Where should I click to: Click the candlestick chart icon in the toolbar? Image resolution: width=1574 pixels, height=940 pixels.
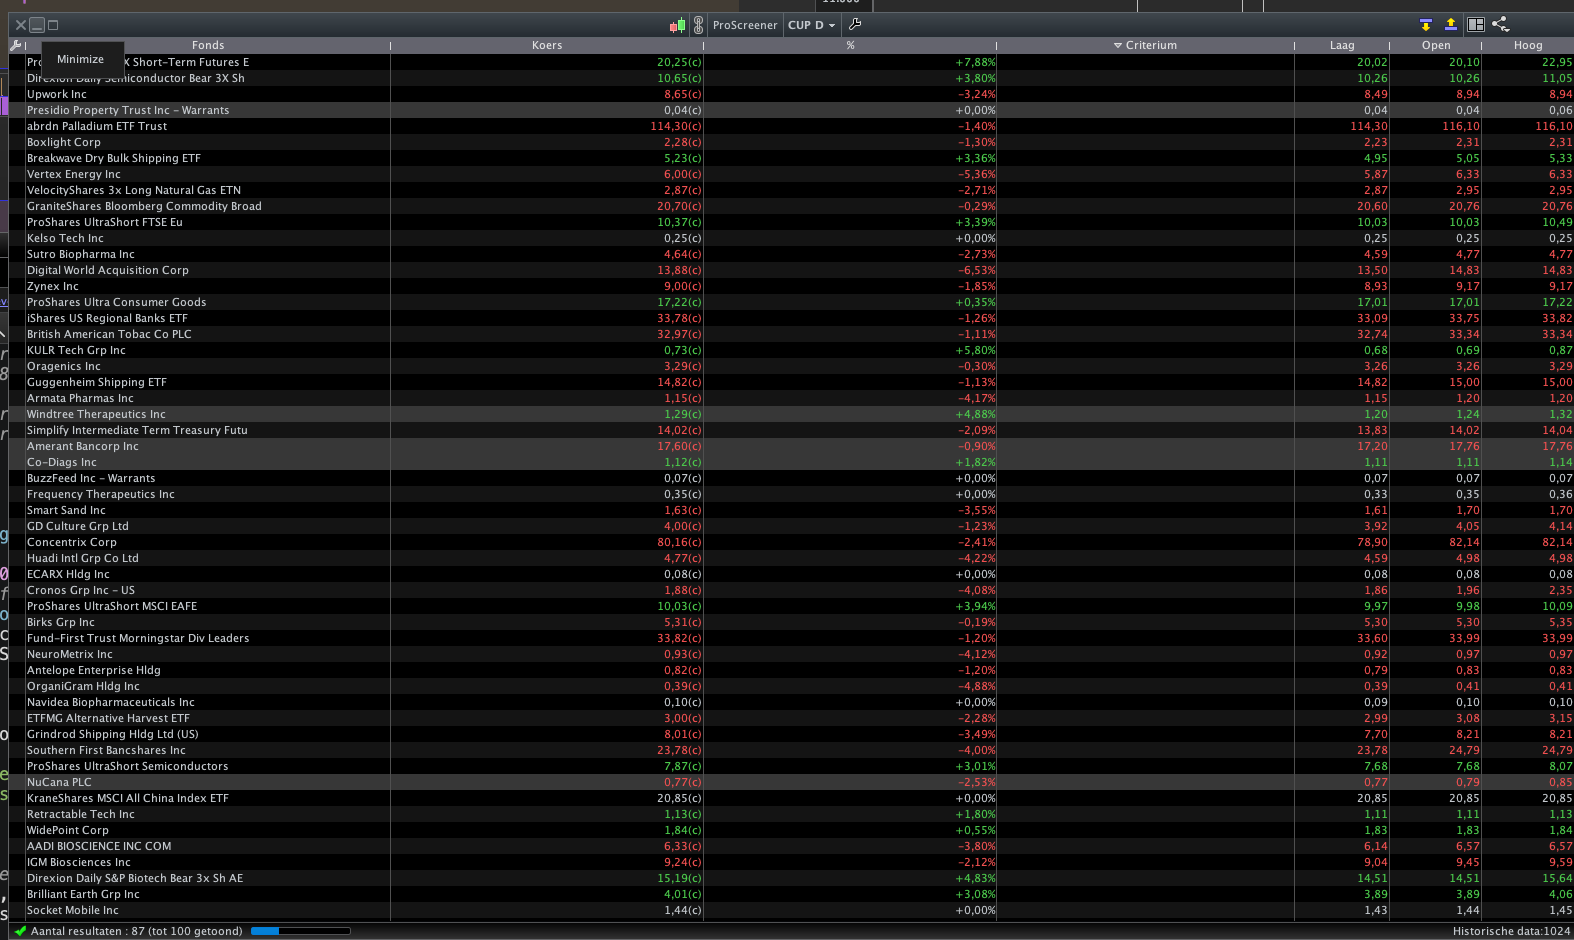click(x=677, y=25)
